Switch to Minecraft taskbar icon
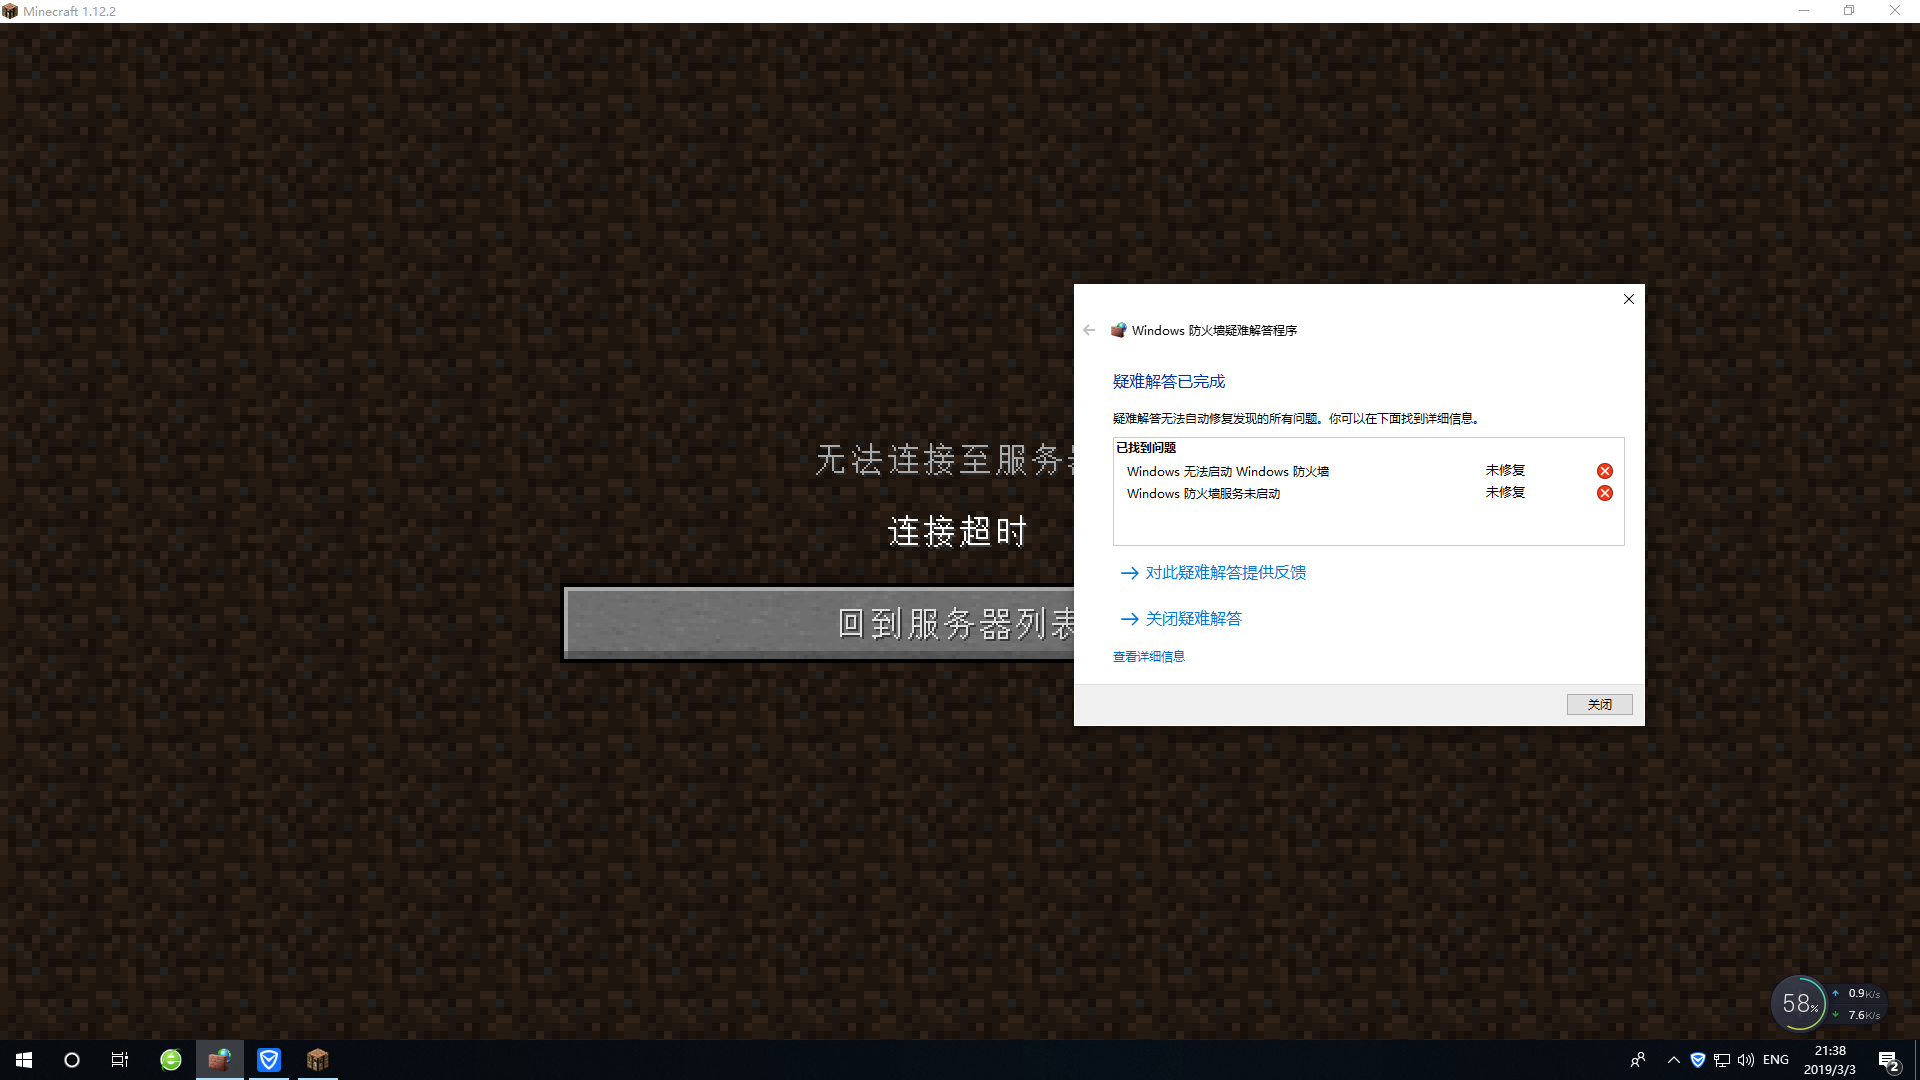Viewport: 1920px width, 1080px height. click(318, 1060)
